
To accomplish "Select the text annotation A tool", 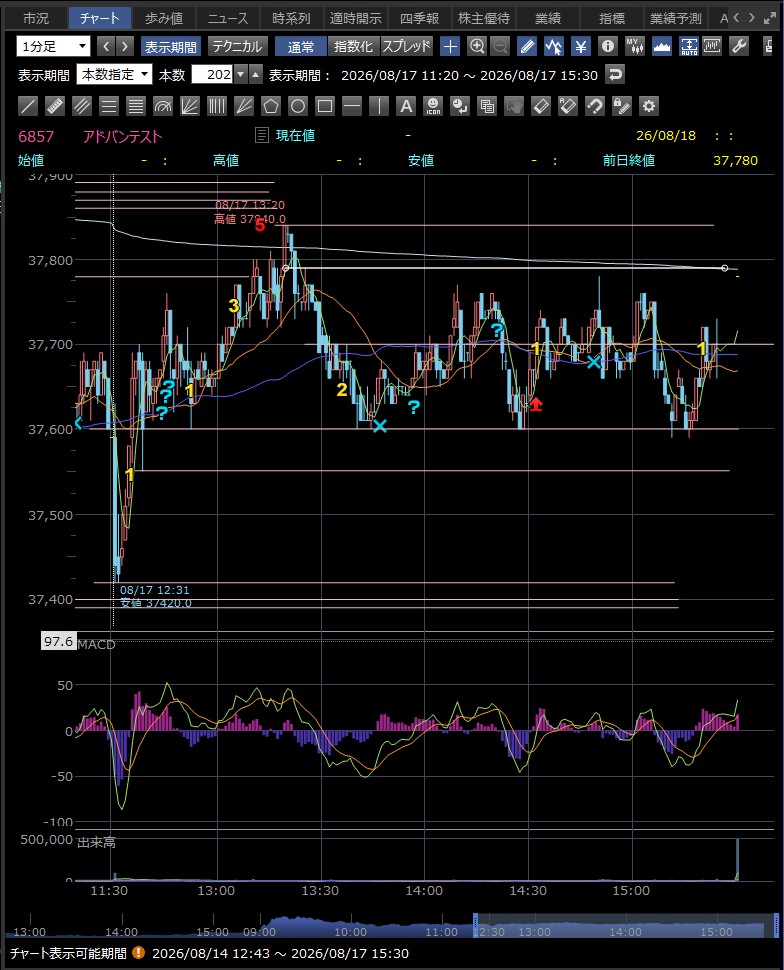I will click(x=406, y=106).
